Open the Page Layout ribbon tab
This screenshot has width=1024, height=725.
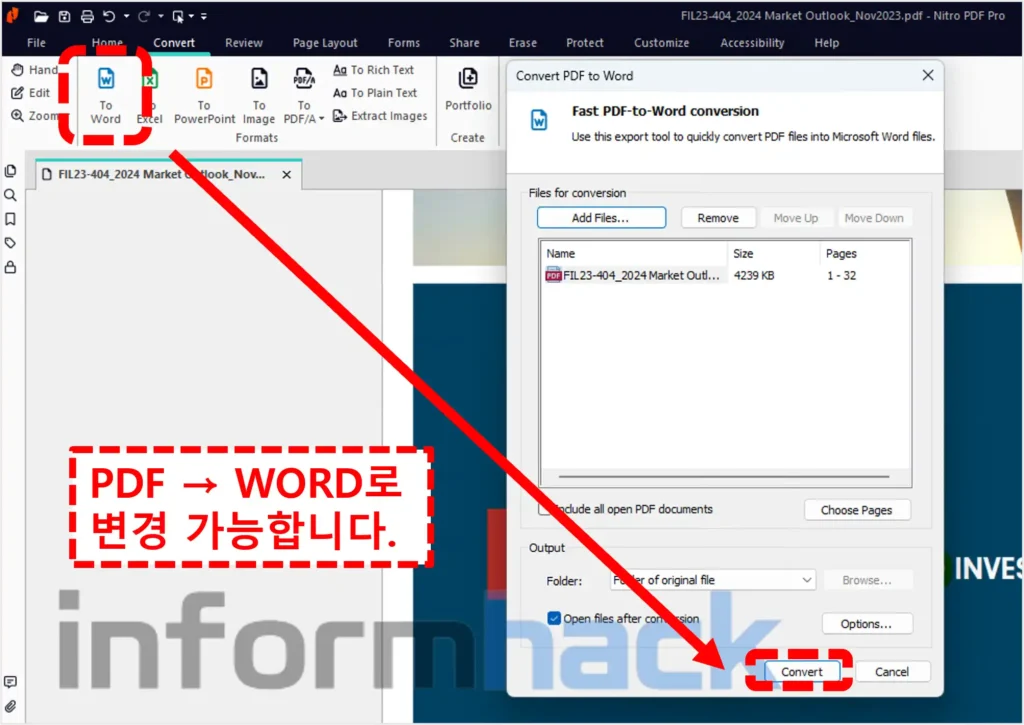coord(325,43)
